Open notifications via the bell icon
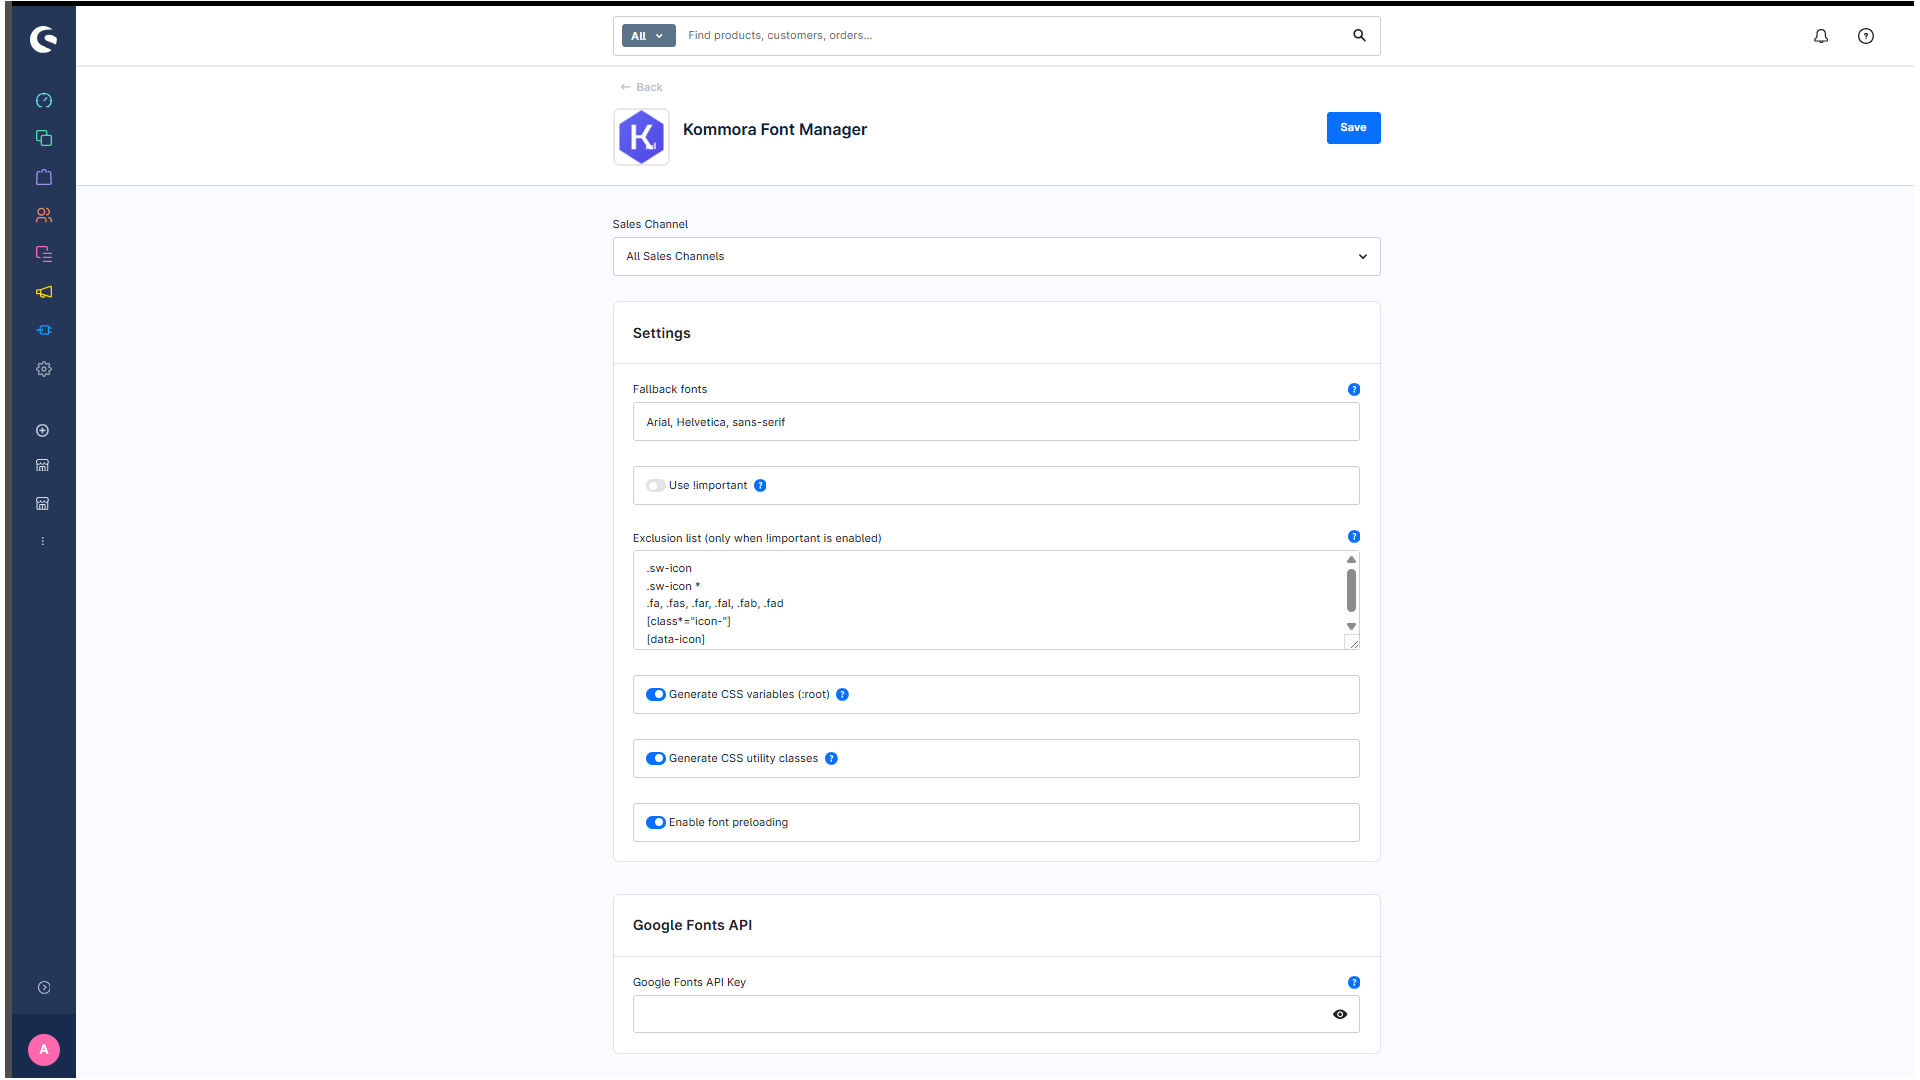Image resolution: width=1920 pixels, height=1080 pixels. pos(1821,36)
